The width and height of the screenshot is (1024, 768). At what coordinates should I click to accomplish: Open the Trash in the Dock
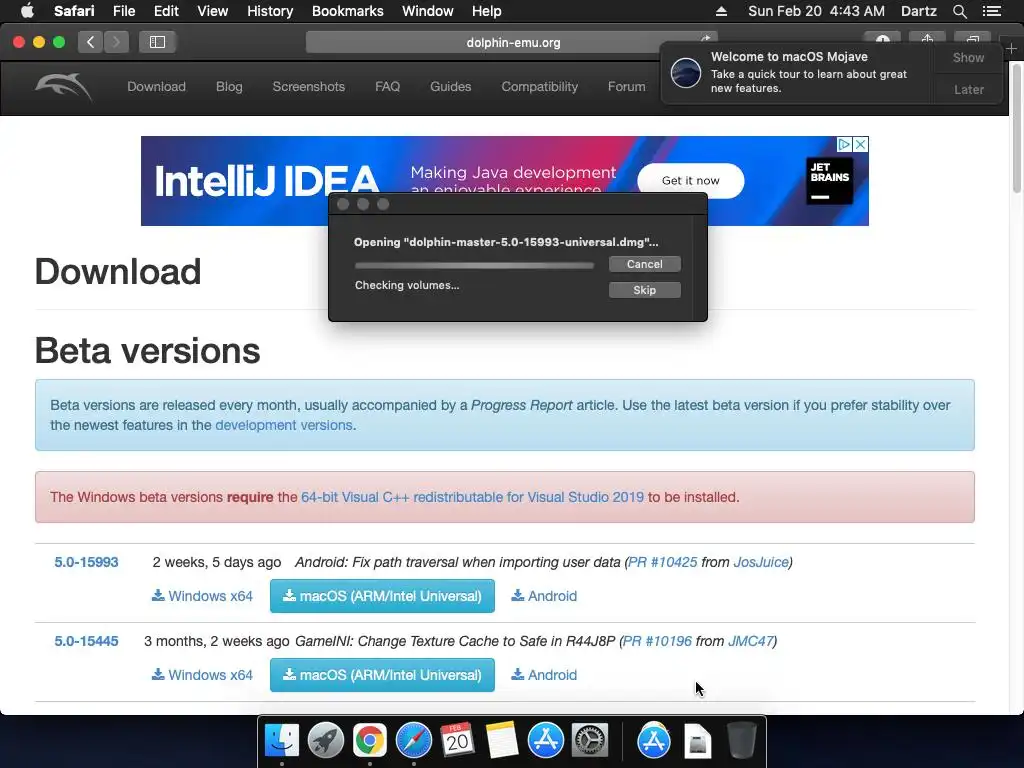pos(741,740)
